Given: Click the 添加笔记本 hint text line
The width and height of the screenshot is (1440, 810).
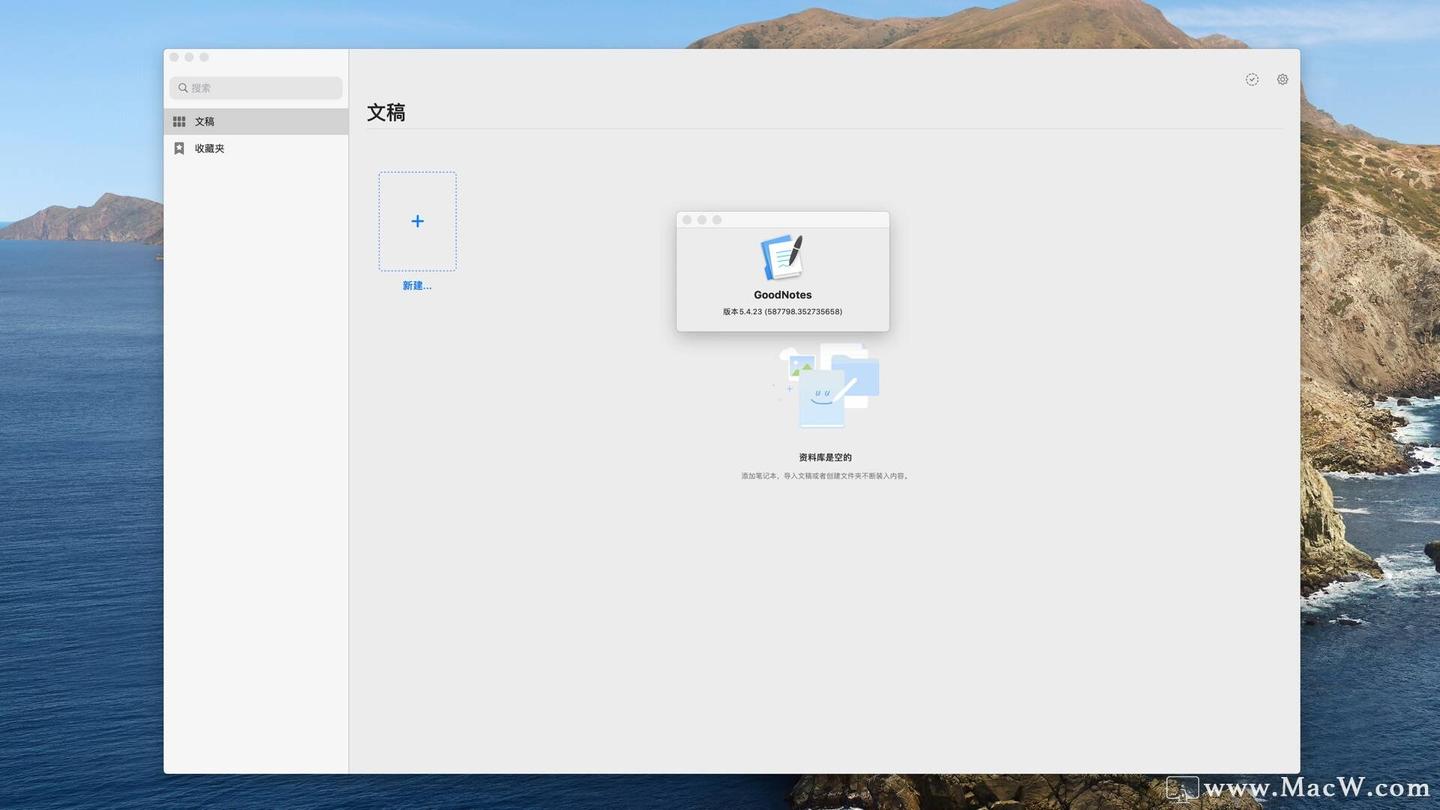Looking at the screenshot, I should [x=825, y=476].
